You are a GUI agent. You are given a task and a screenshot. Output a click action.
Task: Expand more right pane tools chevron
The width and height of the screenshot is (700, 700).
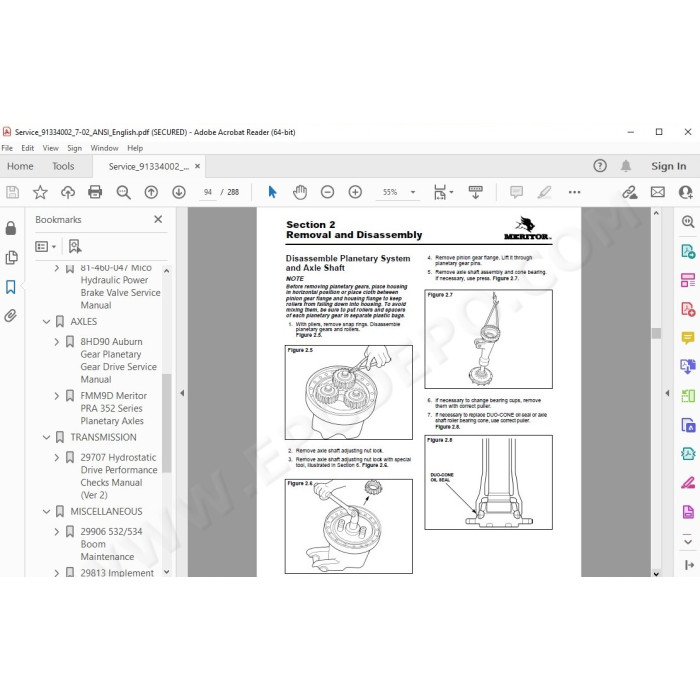pos(688,542)
